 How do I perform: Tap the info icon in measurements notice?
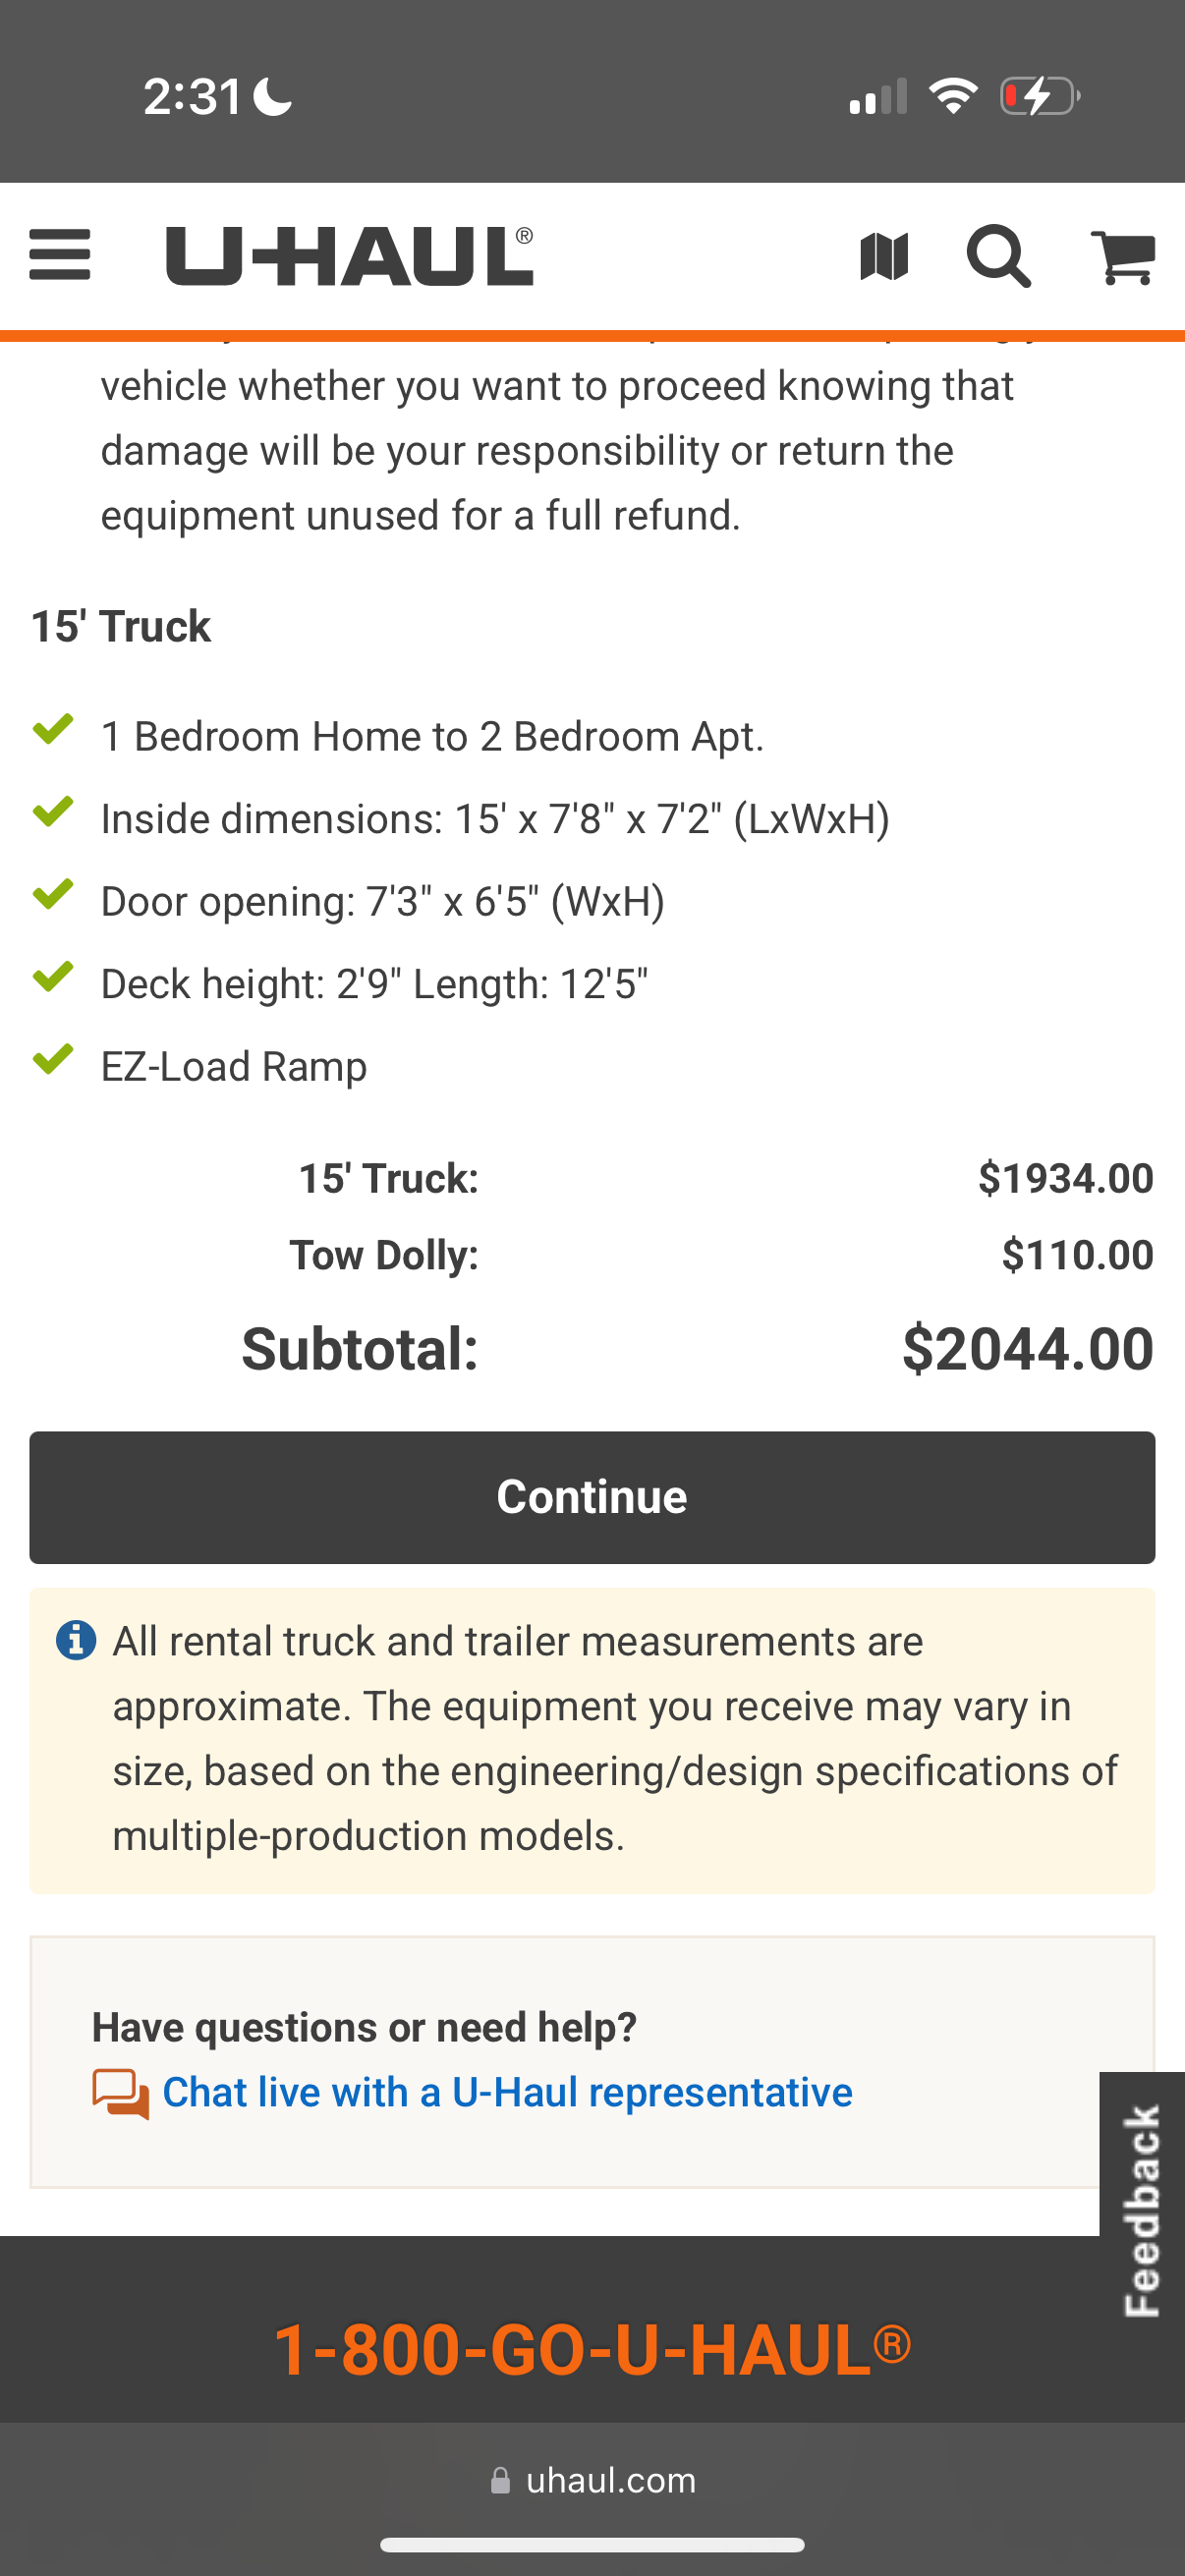[x=76, y=1640]
